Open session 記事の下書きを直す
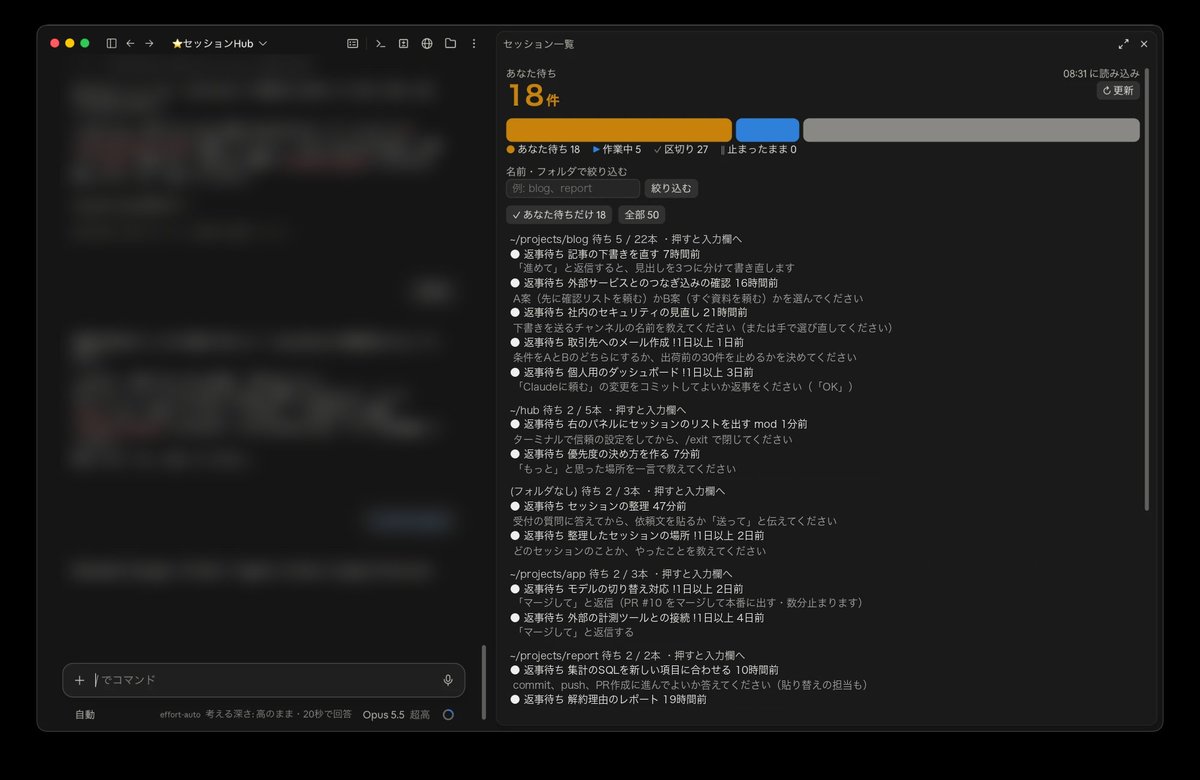 point(605,254)
